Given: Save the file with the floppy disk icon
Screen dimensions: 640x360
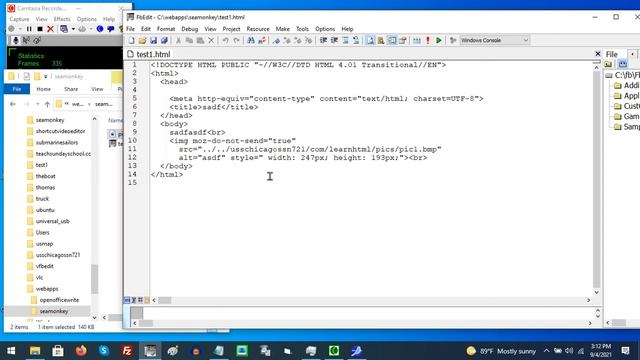Looking at the screenshot, I should click(153, 40).
